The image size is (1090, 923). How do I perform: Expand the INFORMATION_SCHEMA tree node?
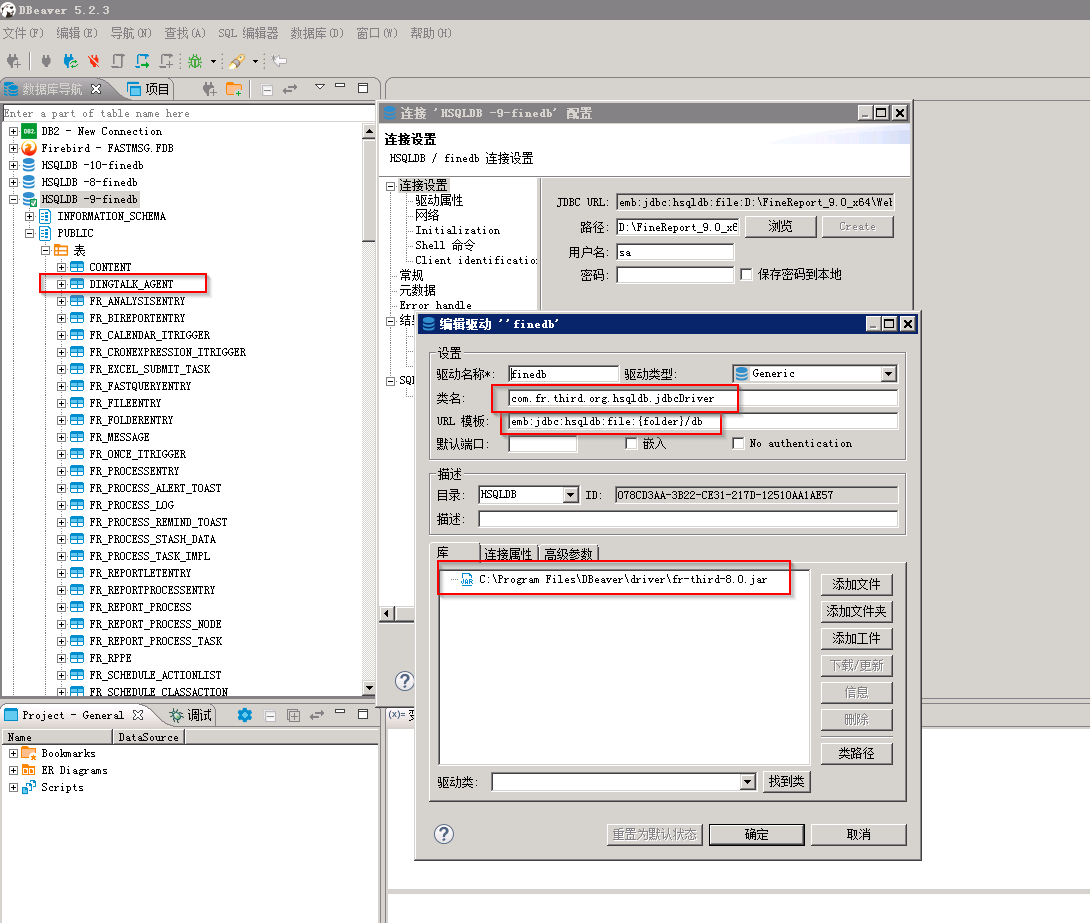tap(29, 216)
